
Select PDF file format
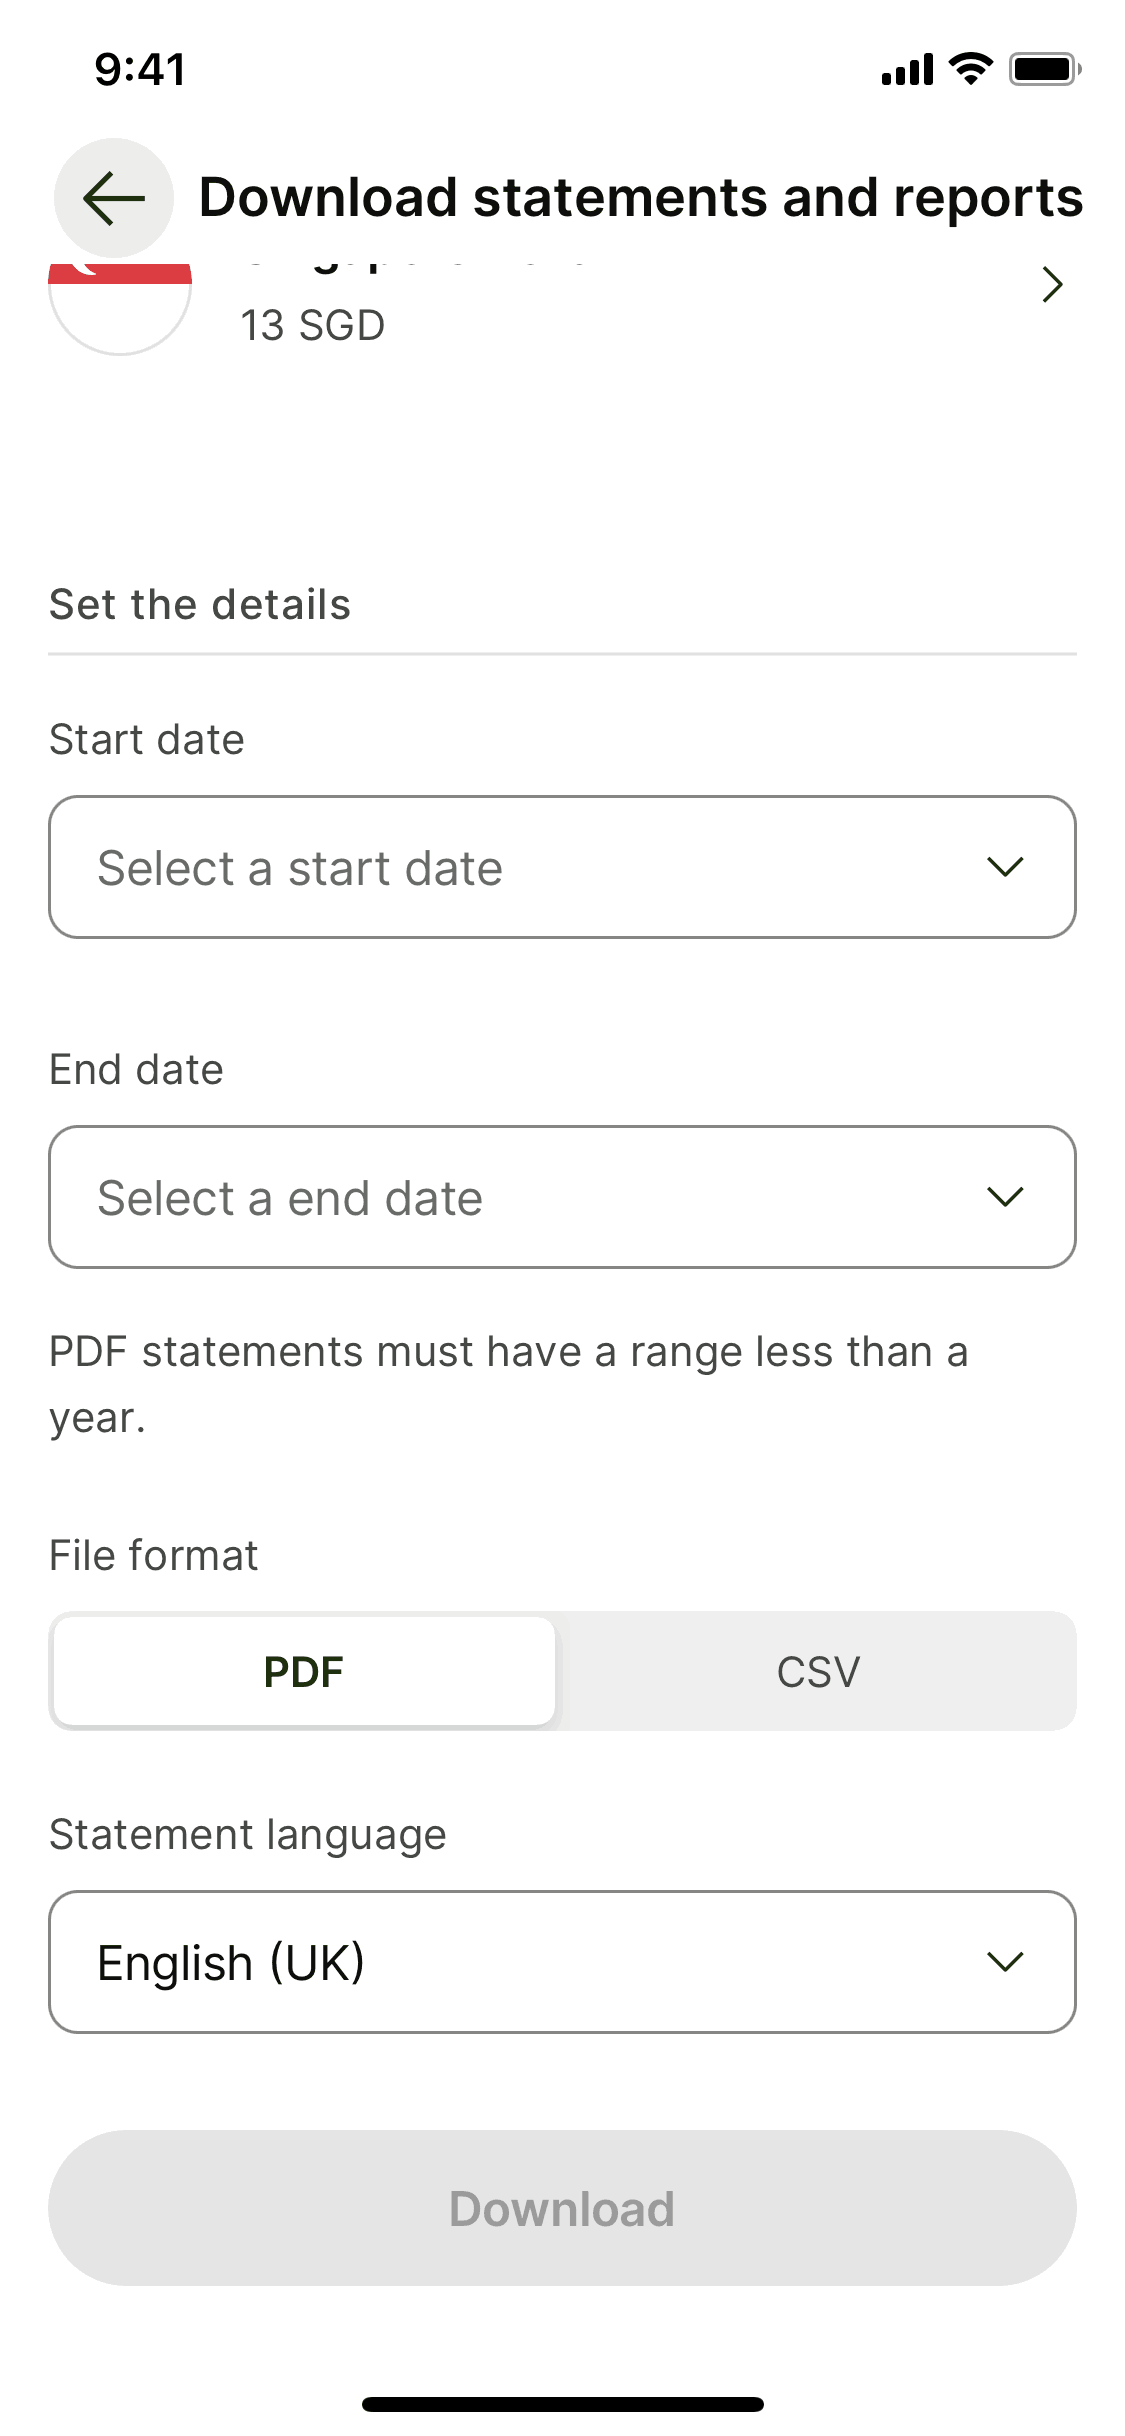point(304,1671)
